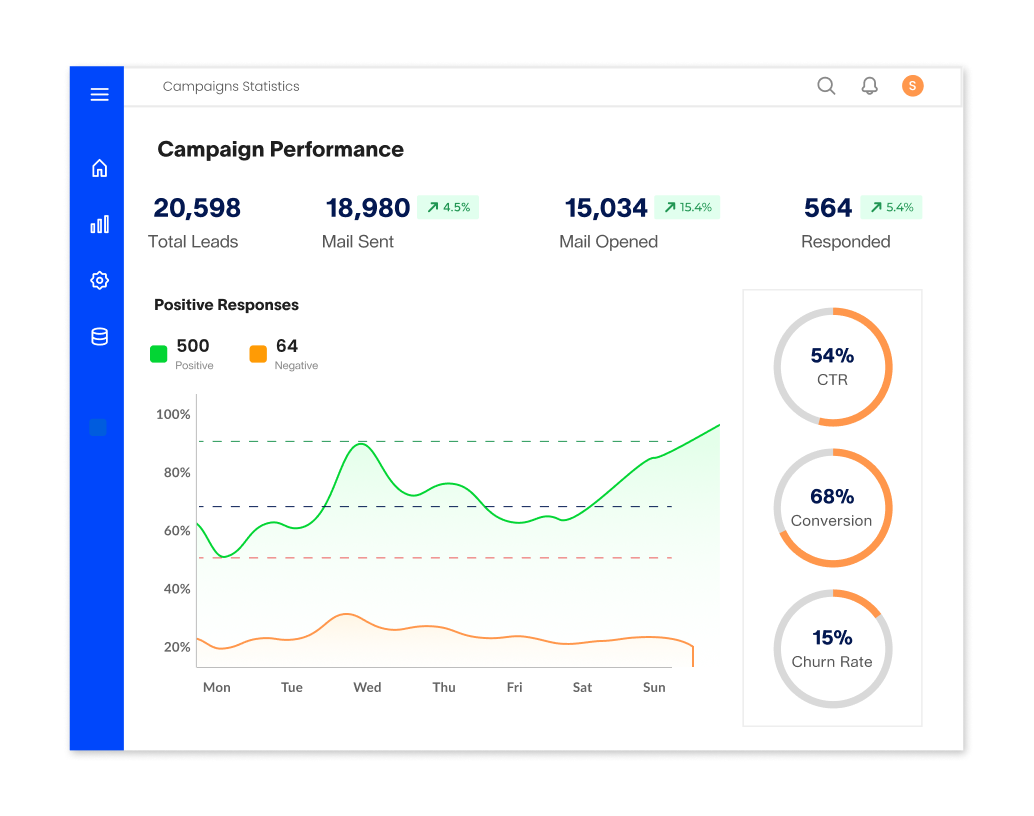Click the green line peak above Wed
This screenshot has width=1034, height=816.
361,445
